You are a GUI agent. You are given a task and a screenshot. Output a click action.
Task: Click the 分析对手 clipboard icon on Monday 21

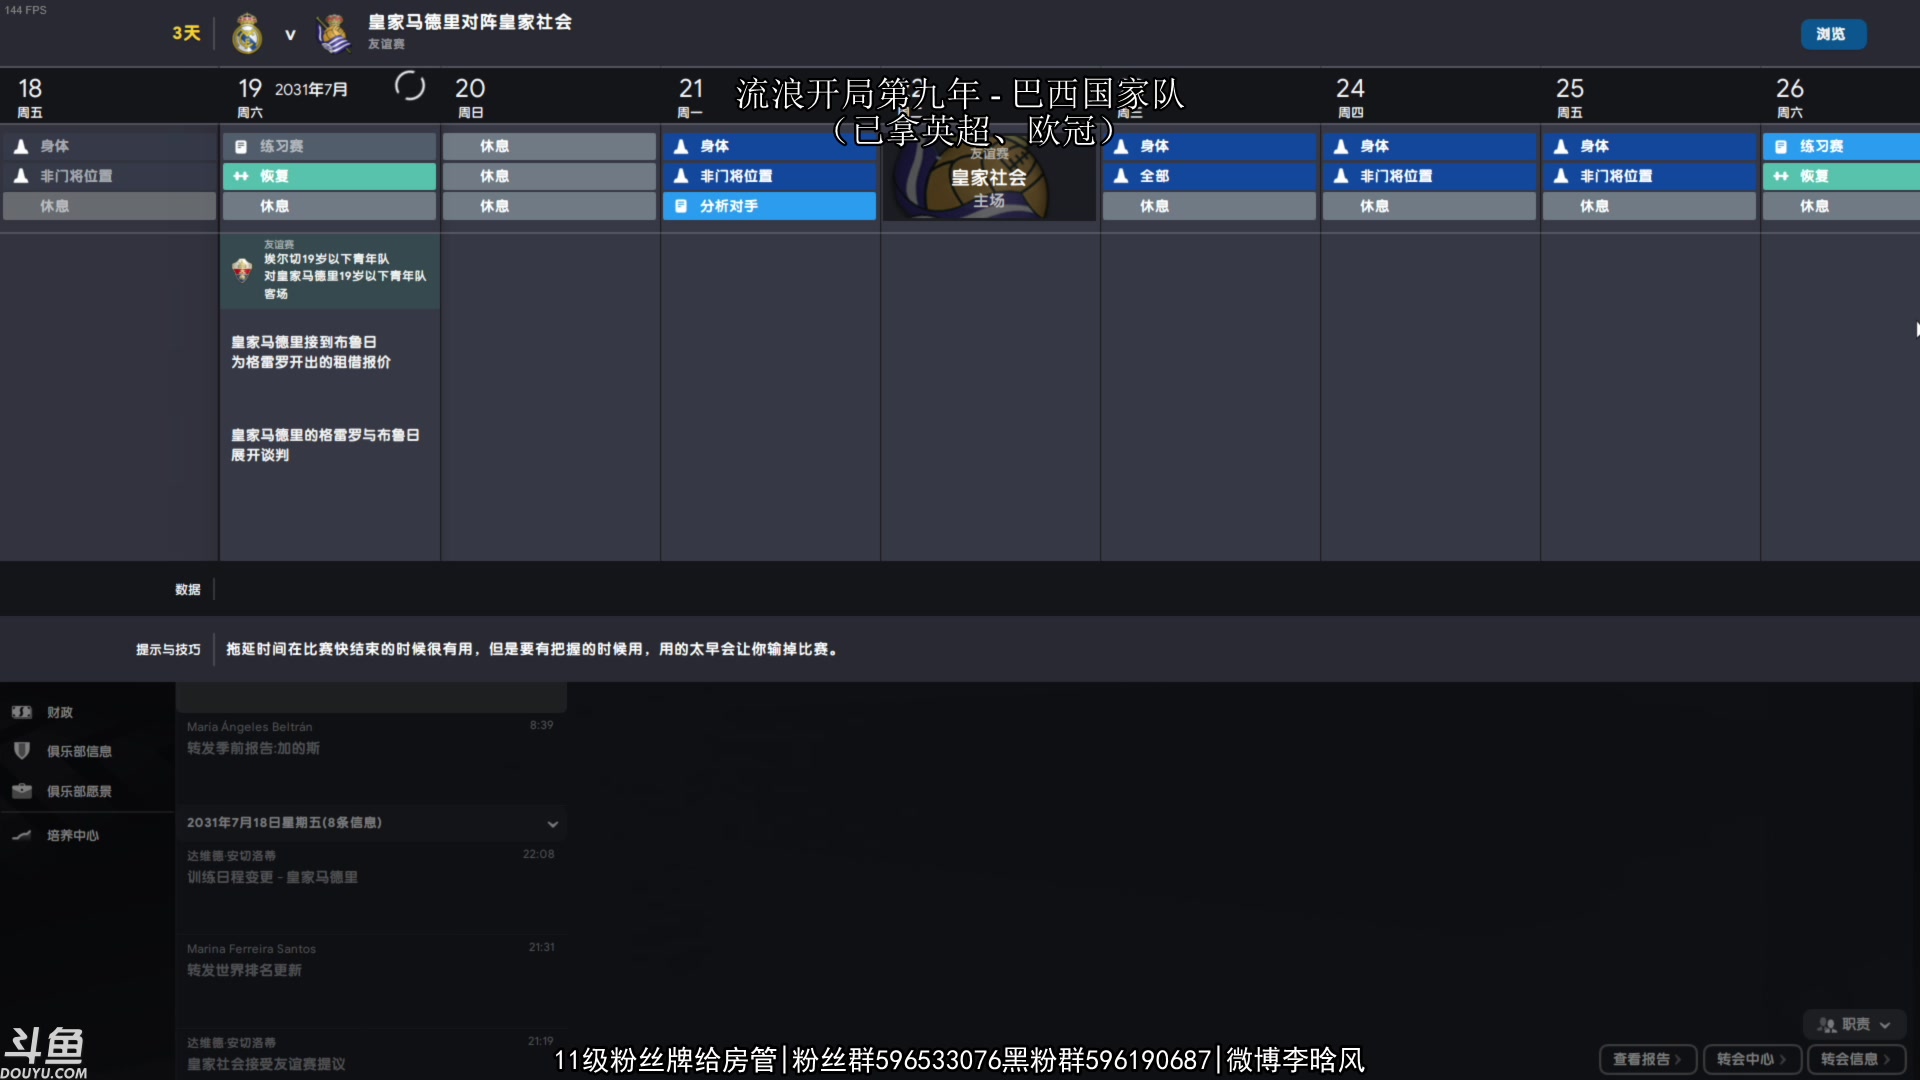[681, 206]
